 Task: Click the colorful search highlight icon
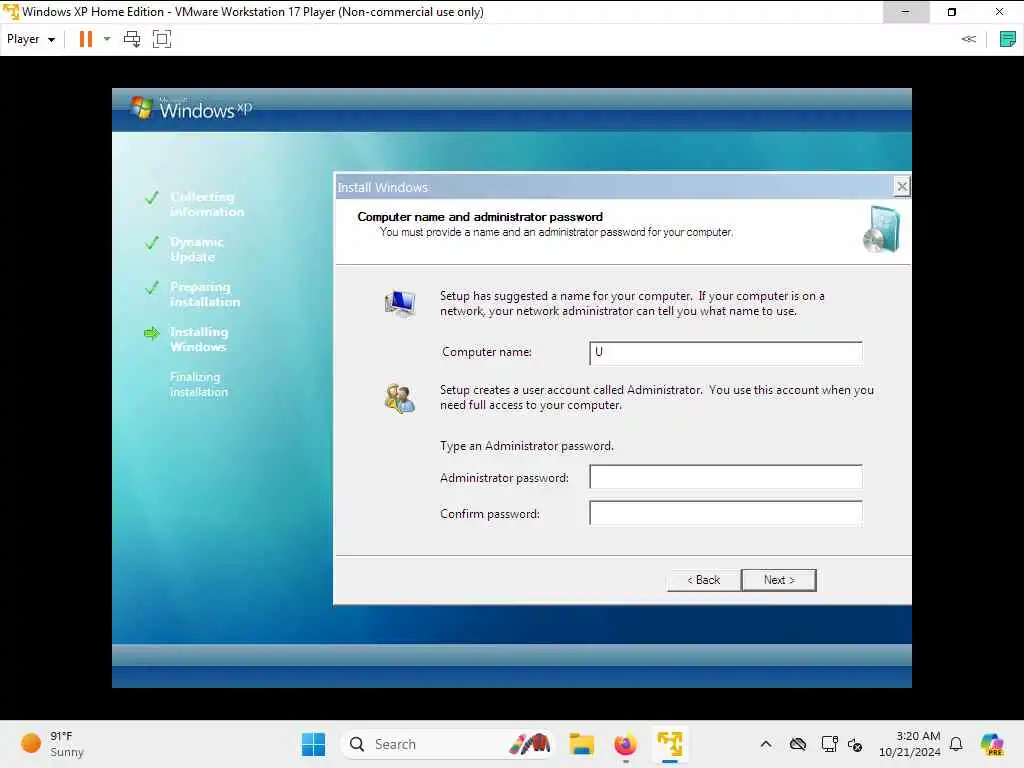coord(530,744)
